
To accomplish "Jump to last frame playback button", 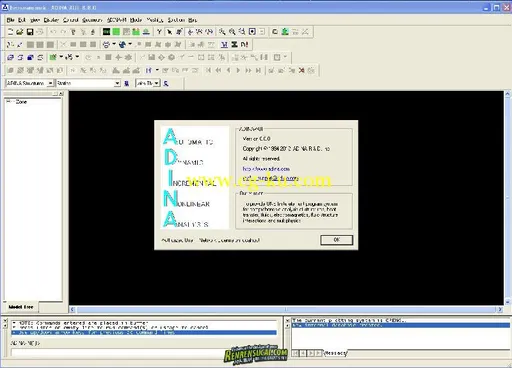I will click(258, 70).
